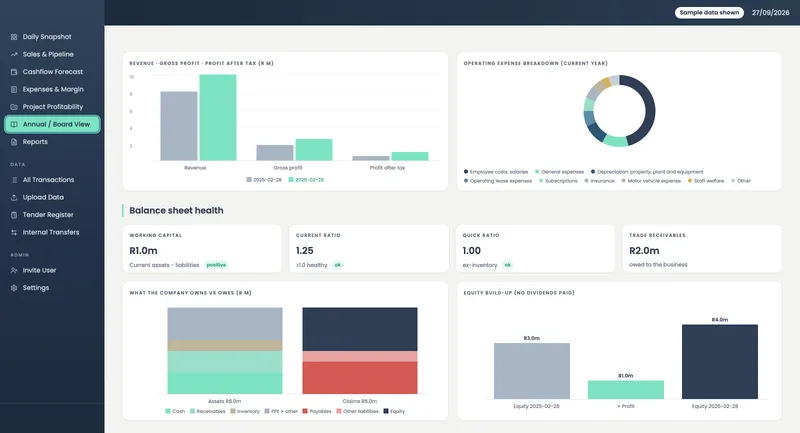The height and width of the screenshot is (433, 800).
Task: Click the Working Capital R1.0m card
Action: [202, 249]
